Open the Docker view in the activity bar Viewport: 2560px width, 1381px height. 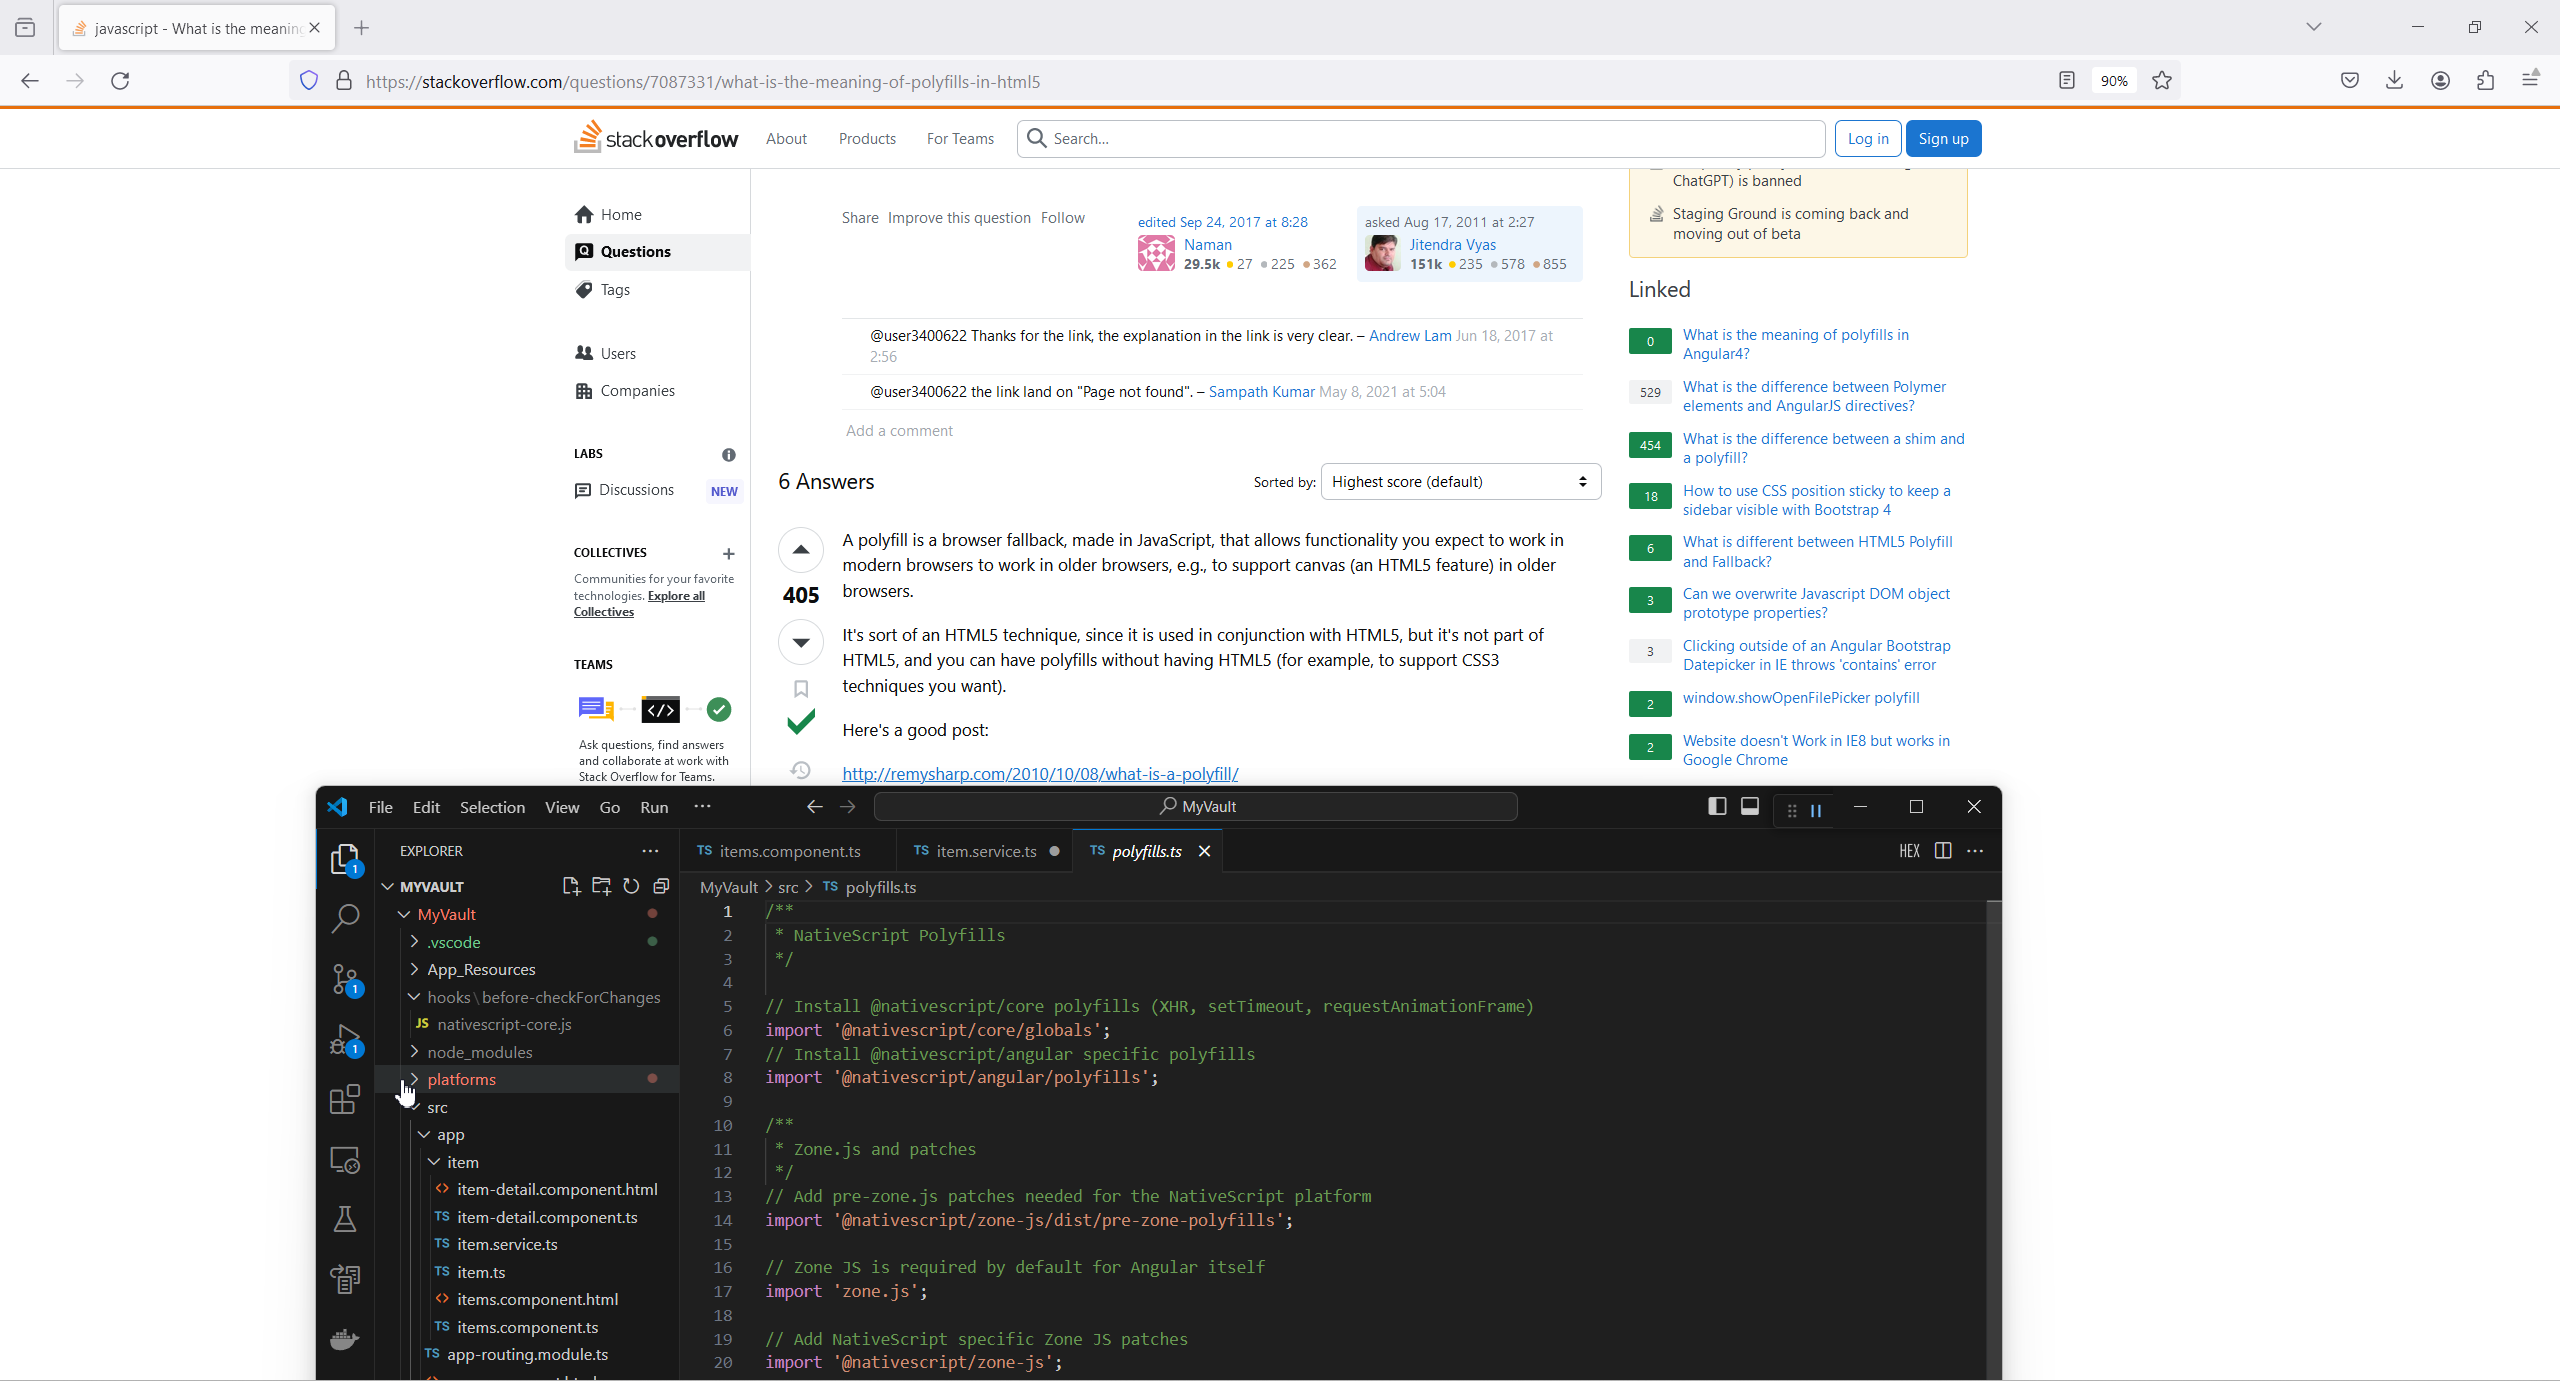click(345, 1339)
